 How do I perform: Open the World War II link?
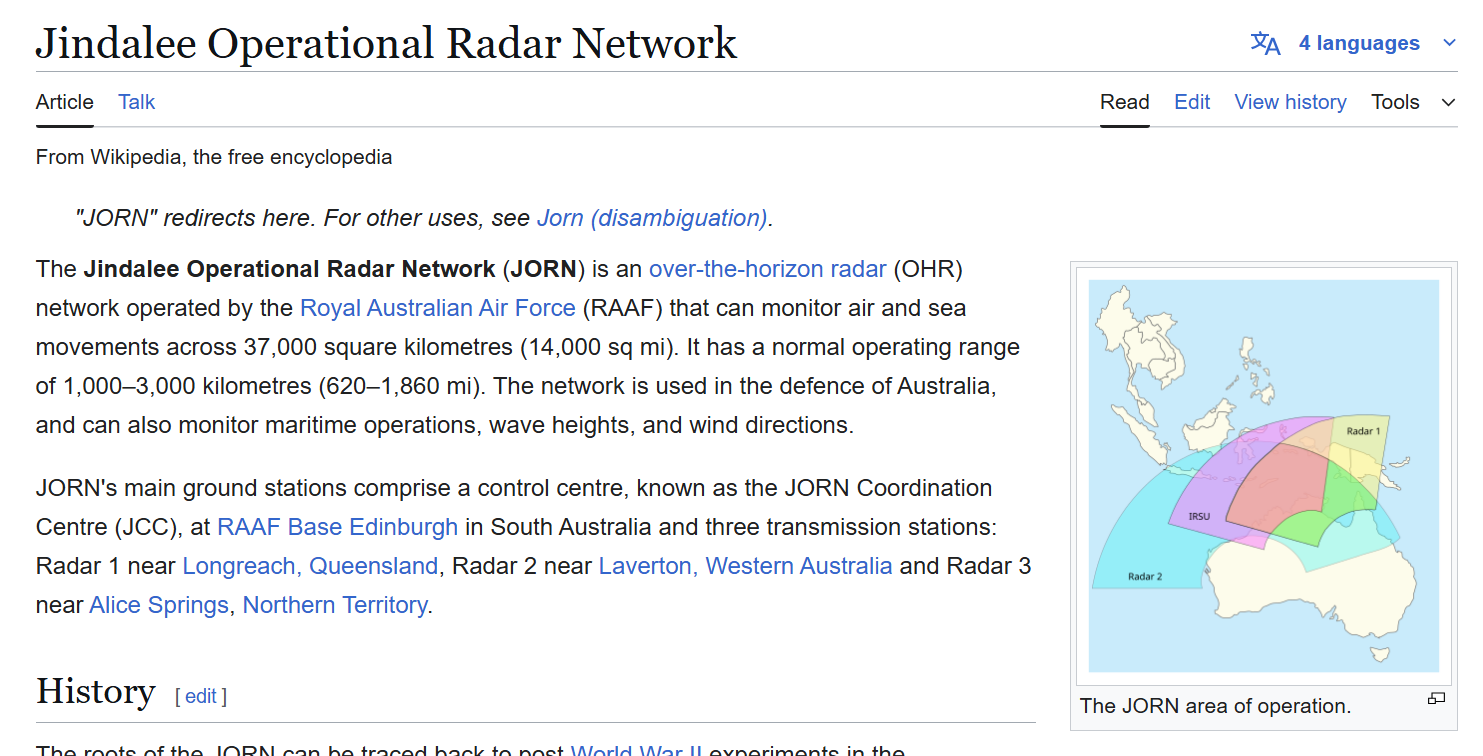637,750
